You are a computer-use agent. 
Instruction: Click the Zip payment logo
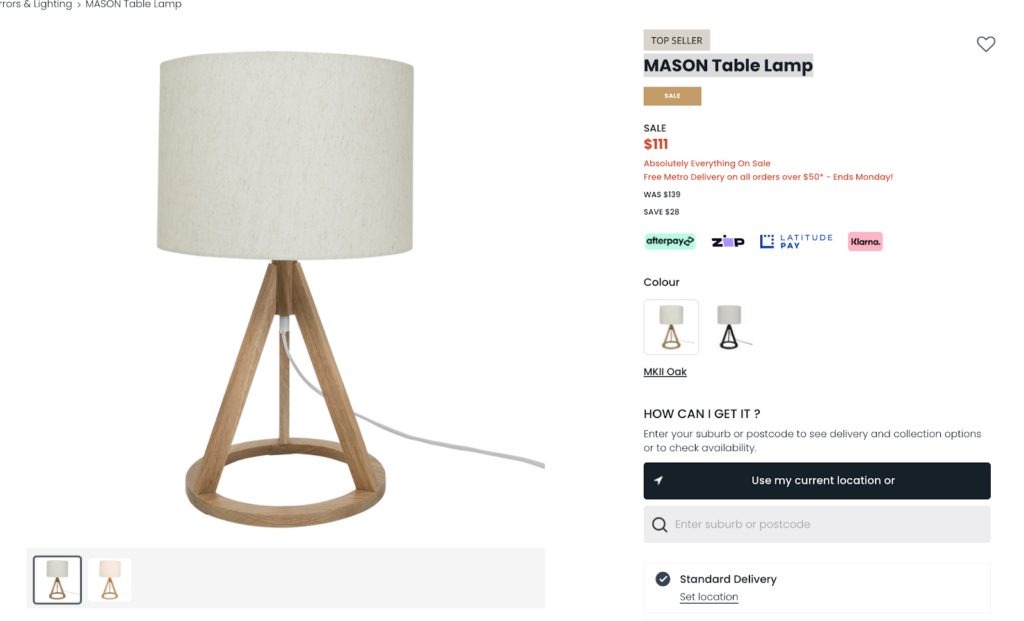(x=728, y=242)
